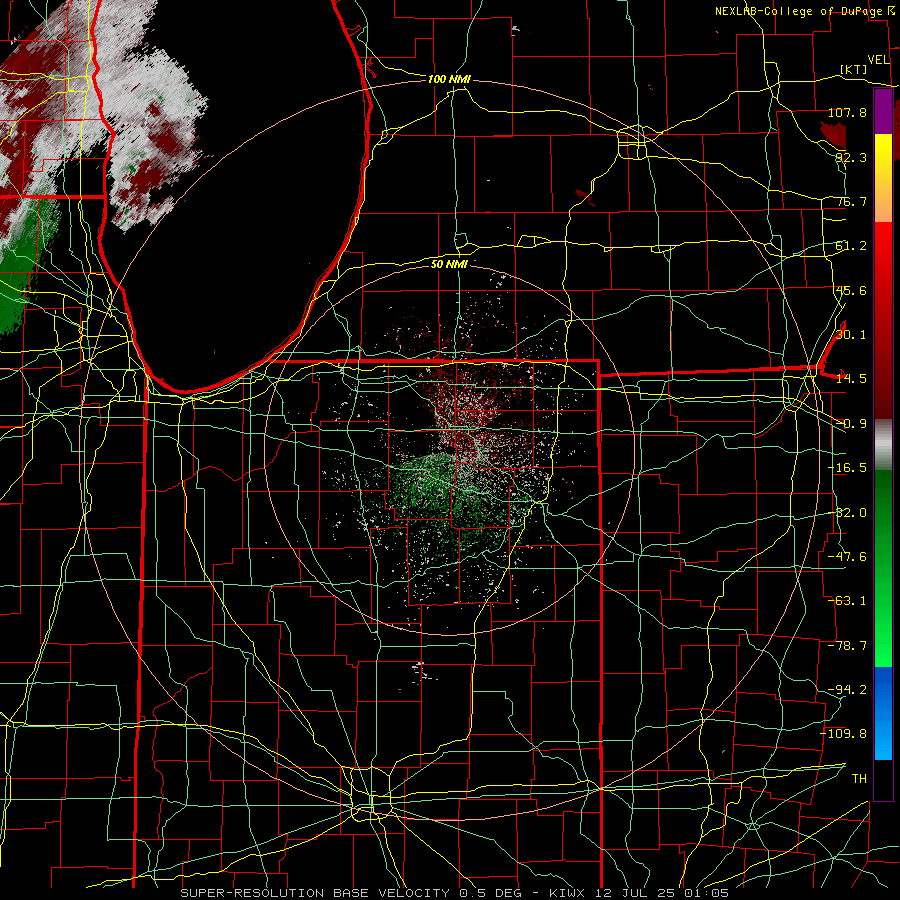Click the 50 NMI range ring label

pos(449,264)
